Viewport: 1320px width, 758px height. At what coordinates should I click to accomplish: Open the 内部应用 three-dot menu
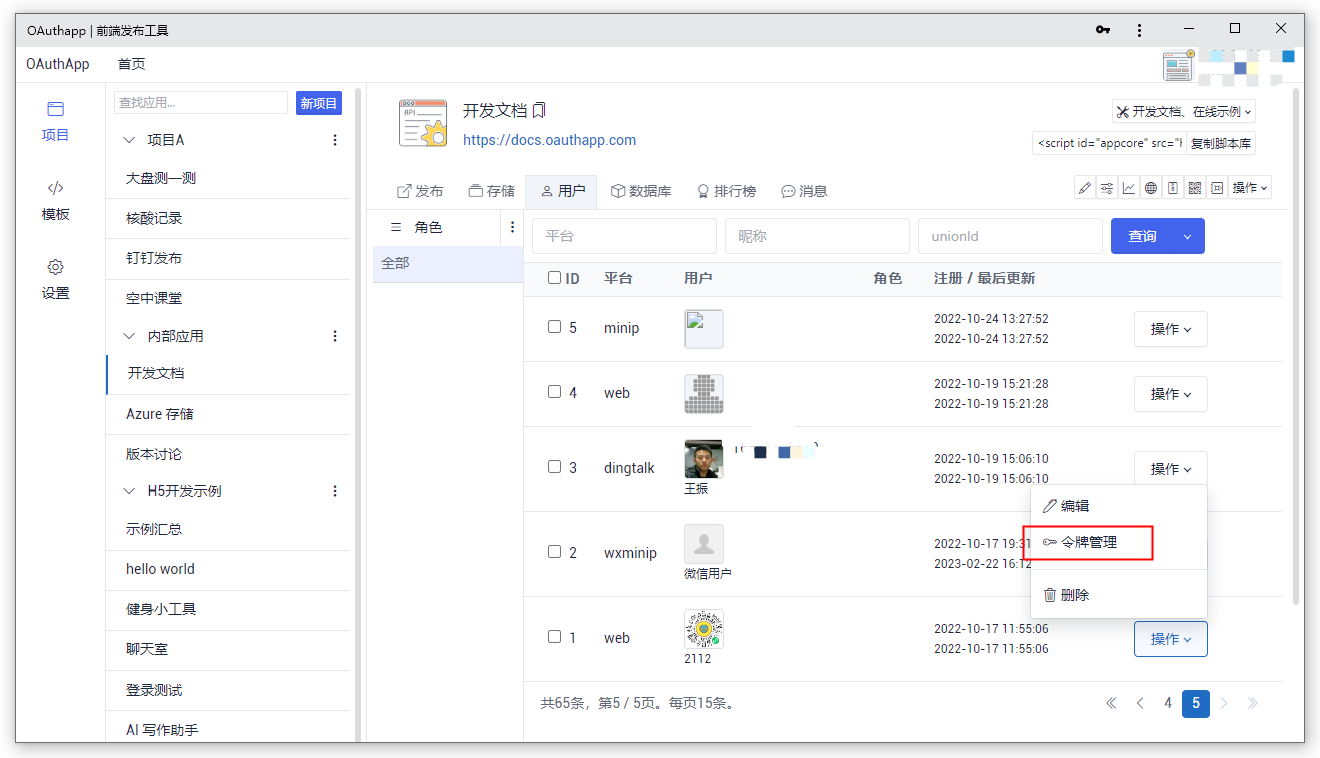click(335, 336)
